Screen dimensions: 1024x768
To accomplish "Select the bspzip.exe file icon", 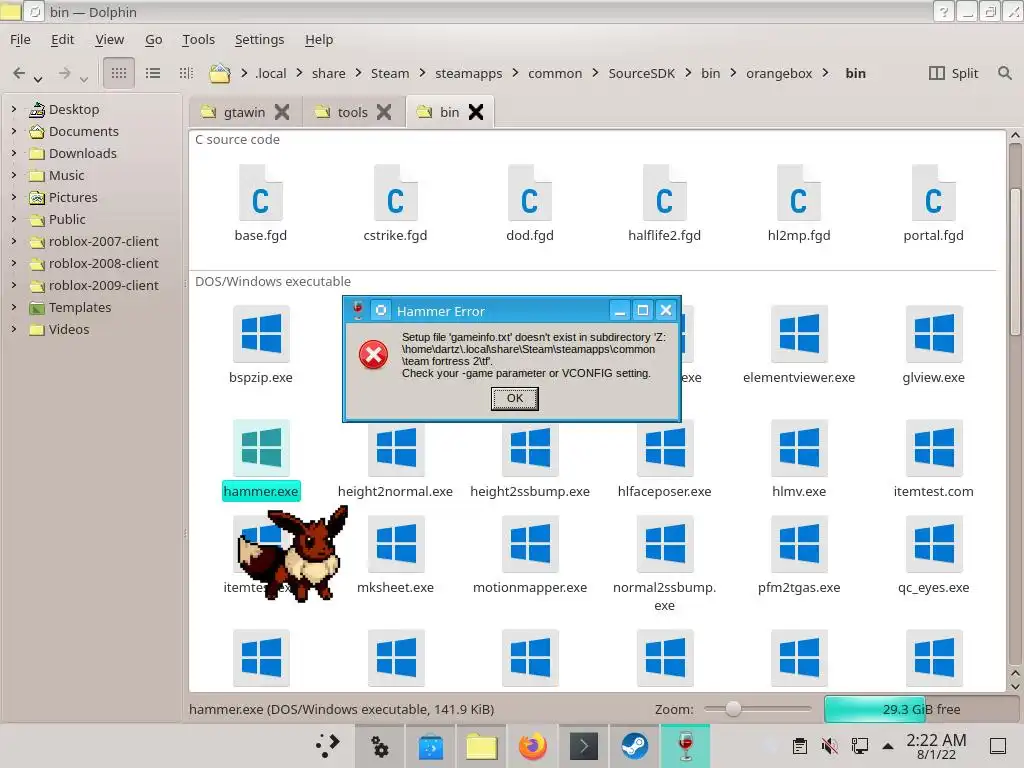I will [x=261, y=333].
